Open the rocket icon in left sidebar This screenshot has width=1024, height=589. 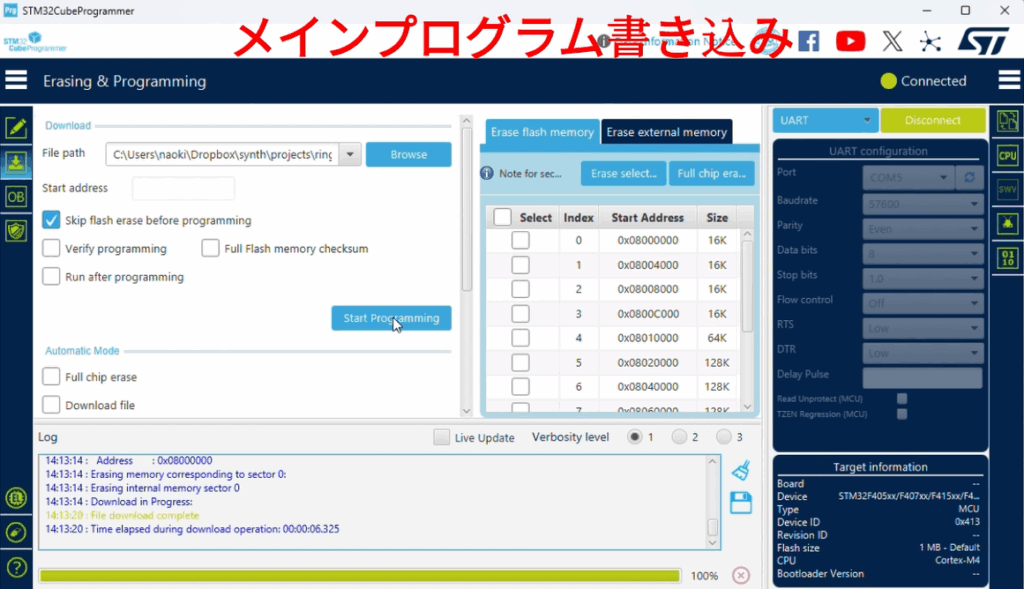point(16,532)
